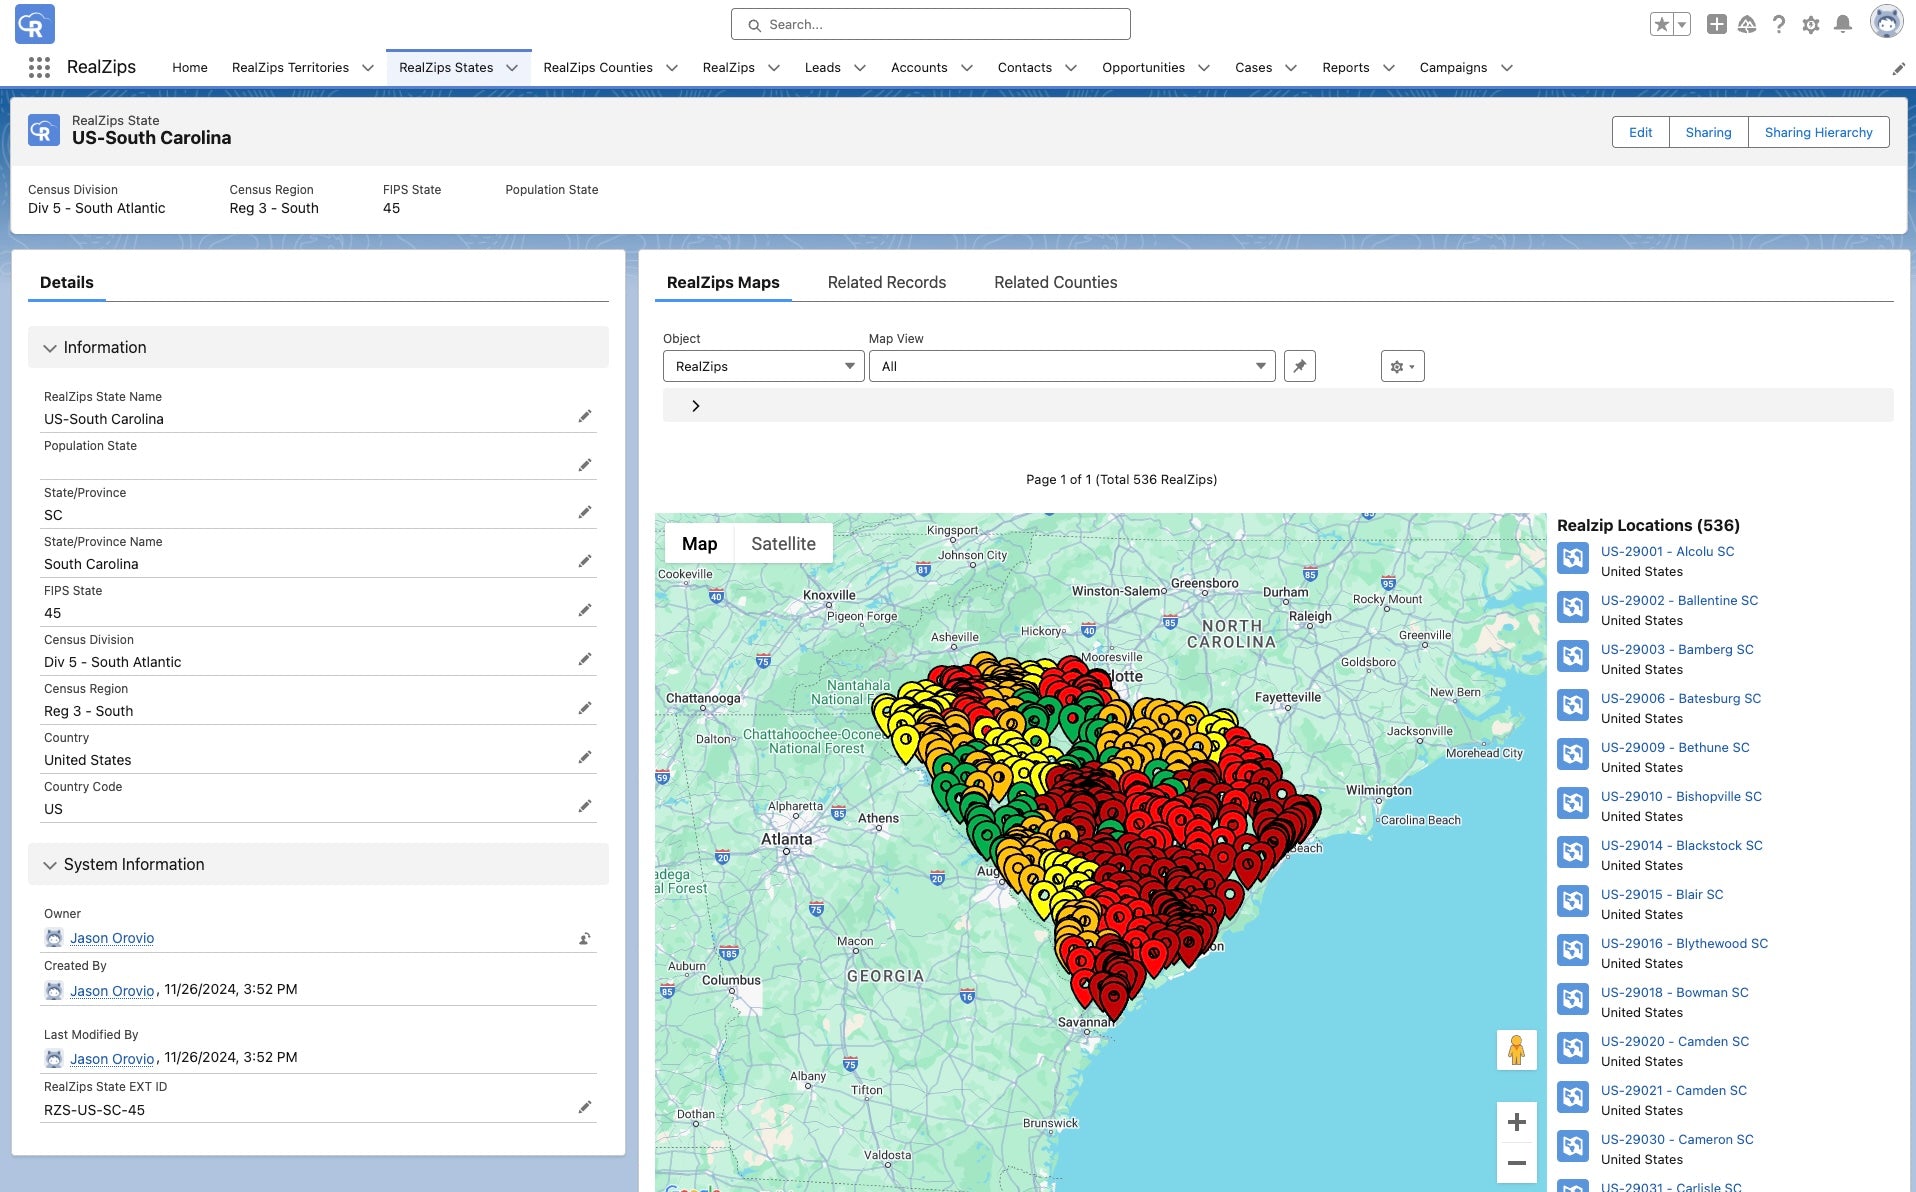The width and height of the screenshot is (1916, 1192).
Task: Click the Sharing Hierarchy button
Action: (x=1818, y=132)
